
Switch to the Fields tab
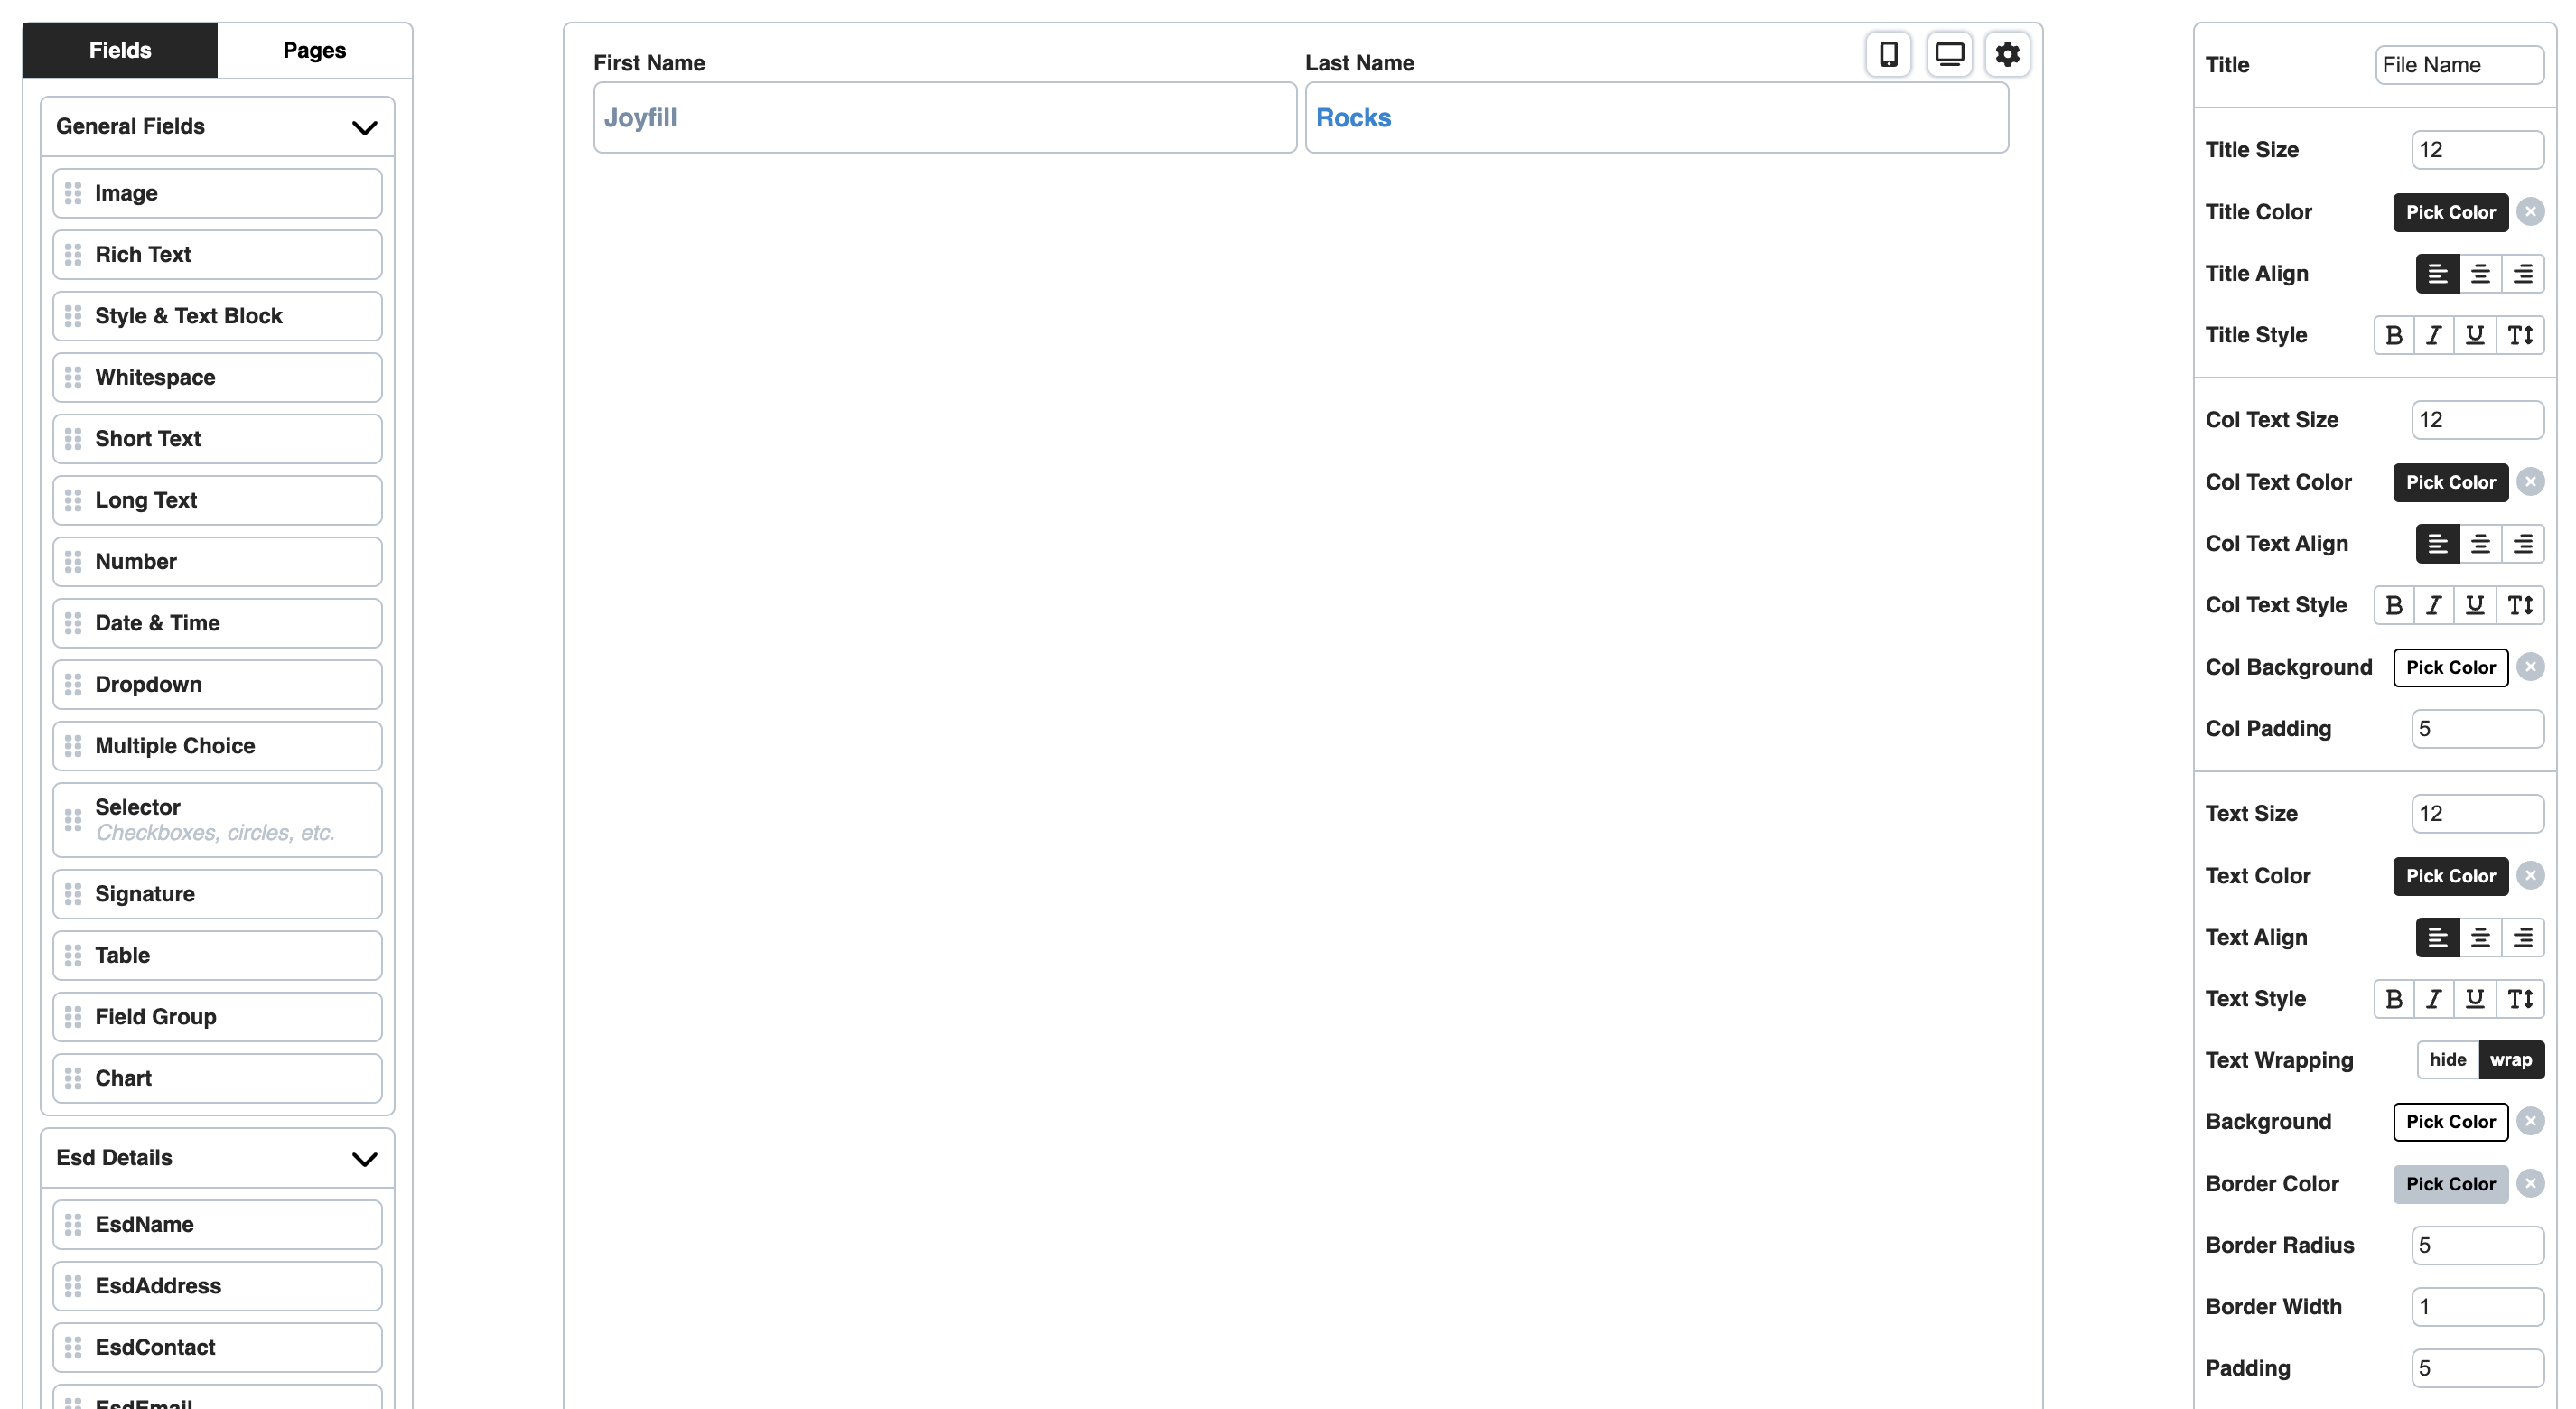pos(119,50)
